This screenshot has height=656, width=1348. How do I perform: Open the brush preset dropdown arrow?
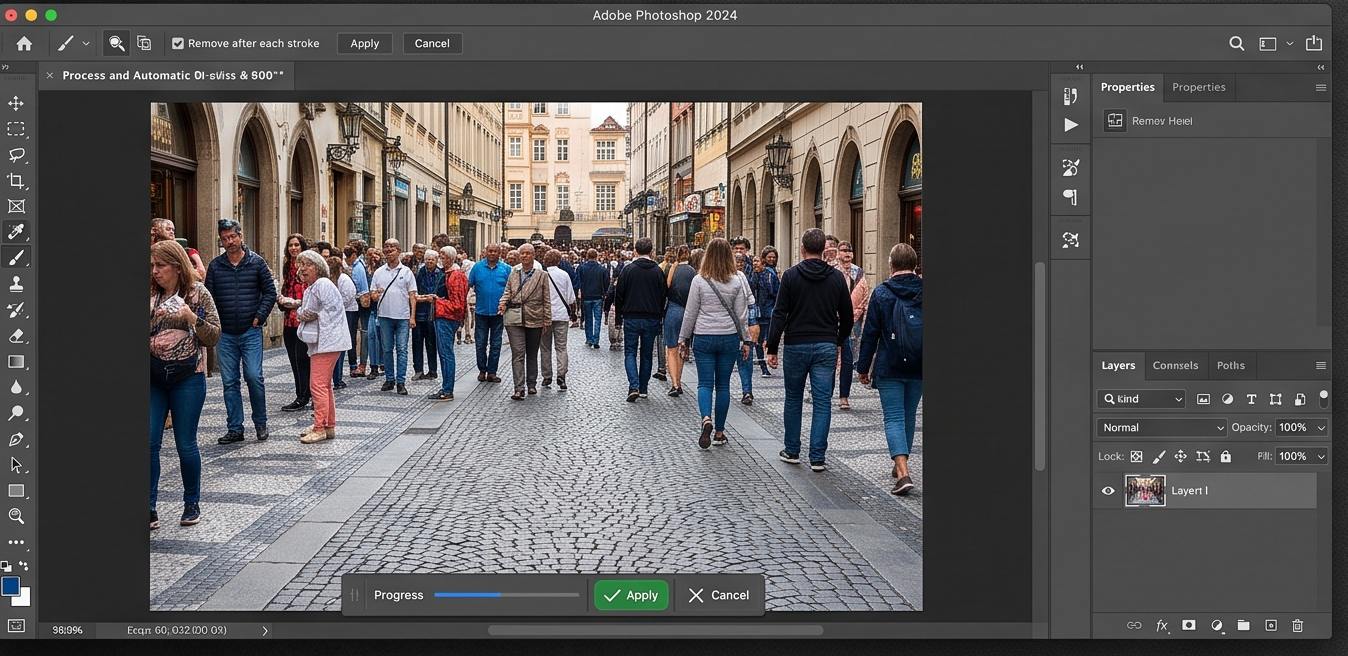[x=86, y=43]
